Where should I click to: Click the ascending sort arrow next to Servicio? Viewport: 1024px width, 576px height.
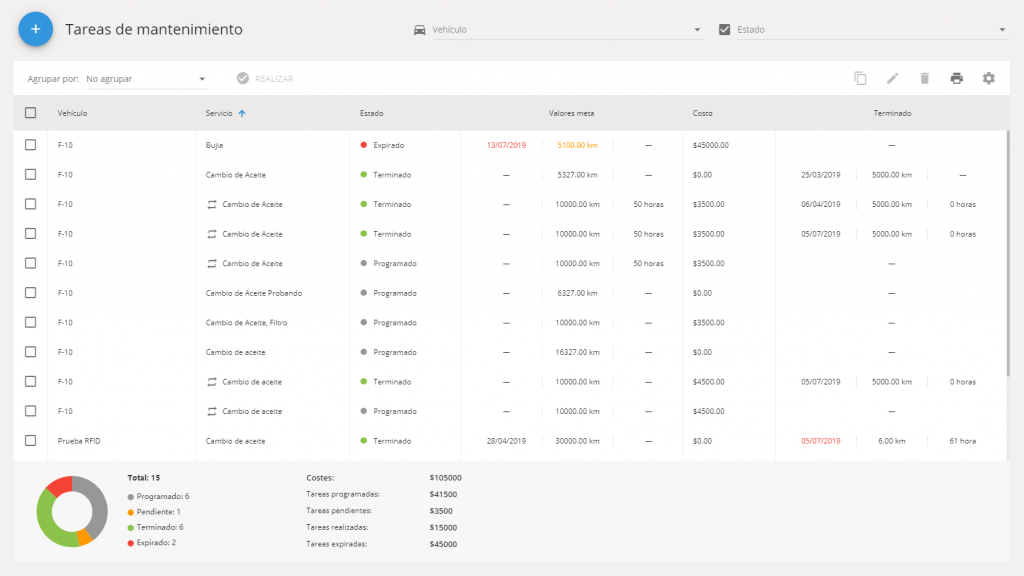(x=242, y=113)
